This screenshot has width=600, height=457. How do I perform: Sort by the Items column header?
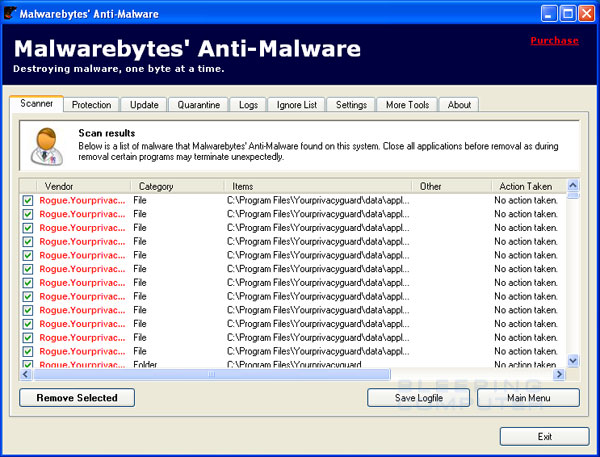tap(318, 186)
